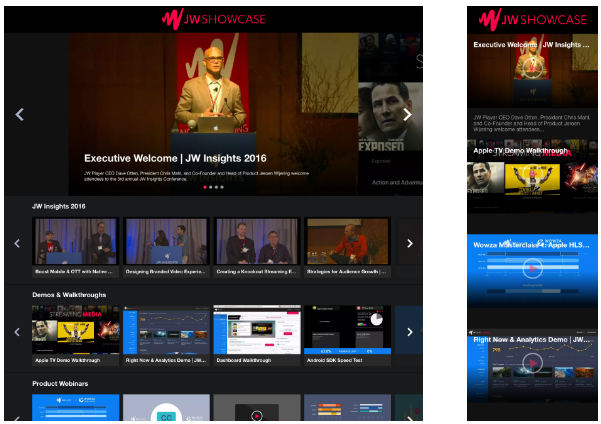Open the CC captions webinar thumbnail
Image resolution: width=601 pixels, height=424 pixels.
coord(166,408)
